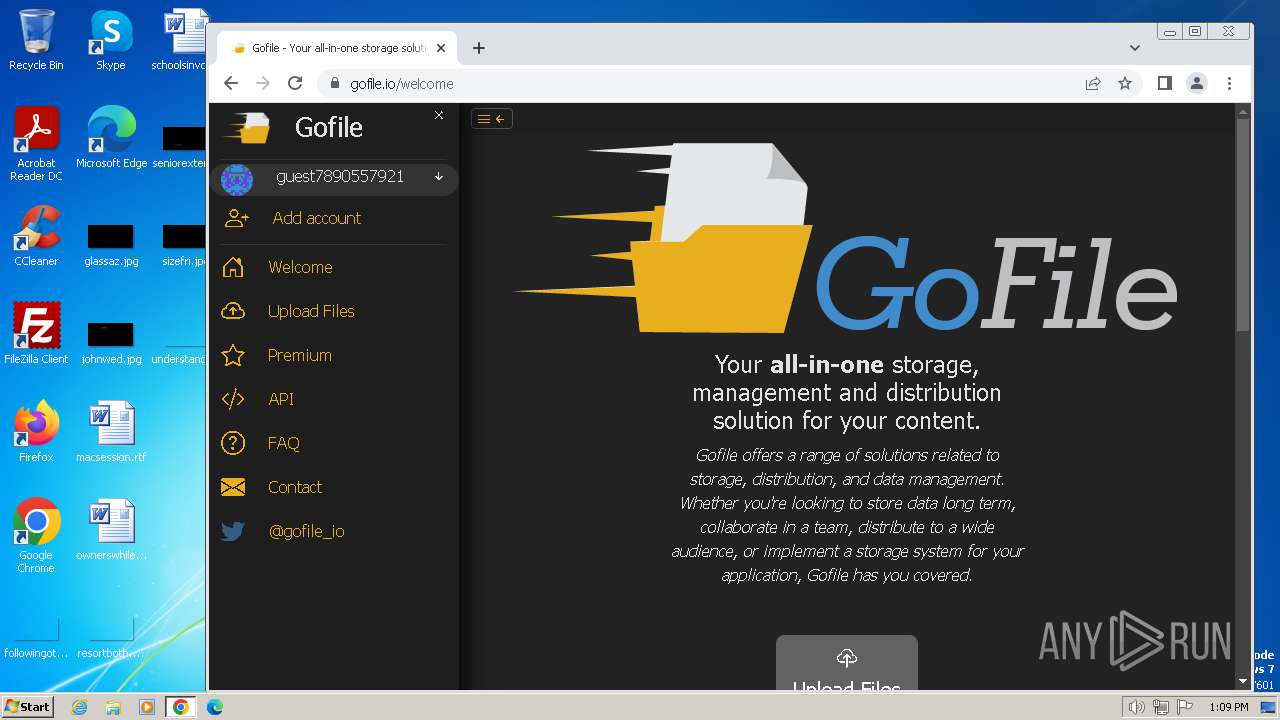Select the Contact menu entry
This screenshot has height=720, width=1280.
click(x=295, y=487)
